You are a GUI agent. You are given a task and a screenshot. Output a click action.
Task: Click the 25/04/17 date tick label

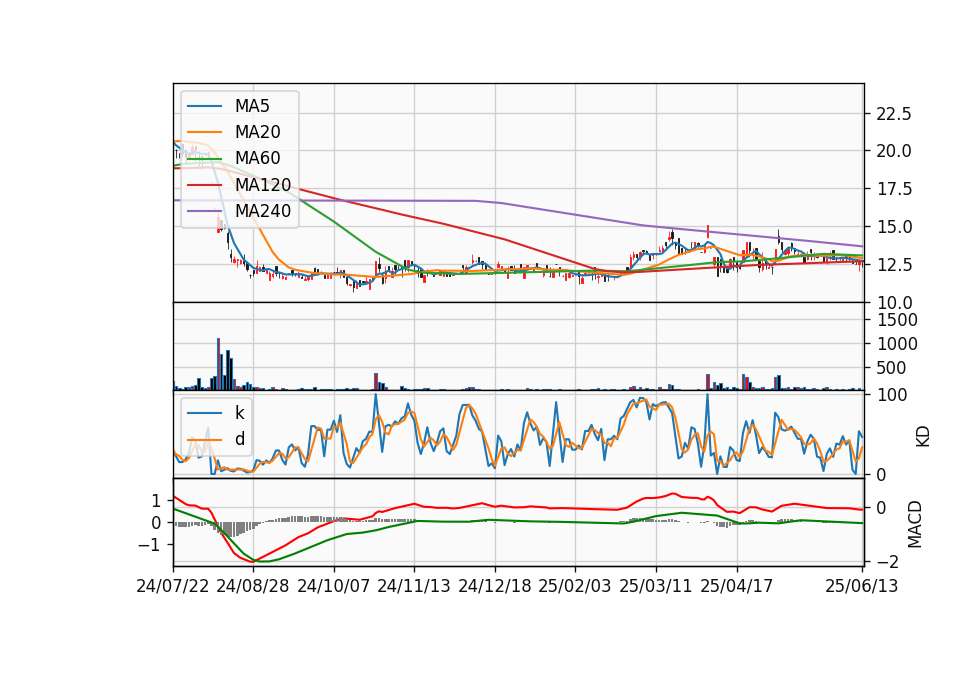tap(737, 586)
